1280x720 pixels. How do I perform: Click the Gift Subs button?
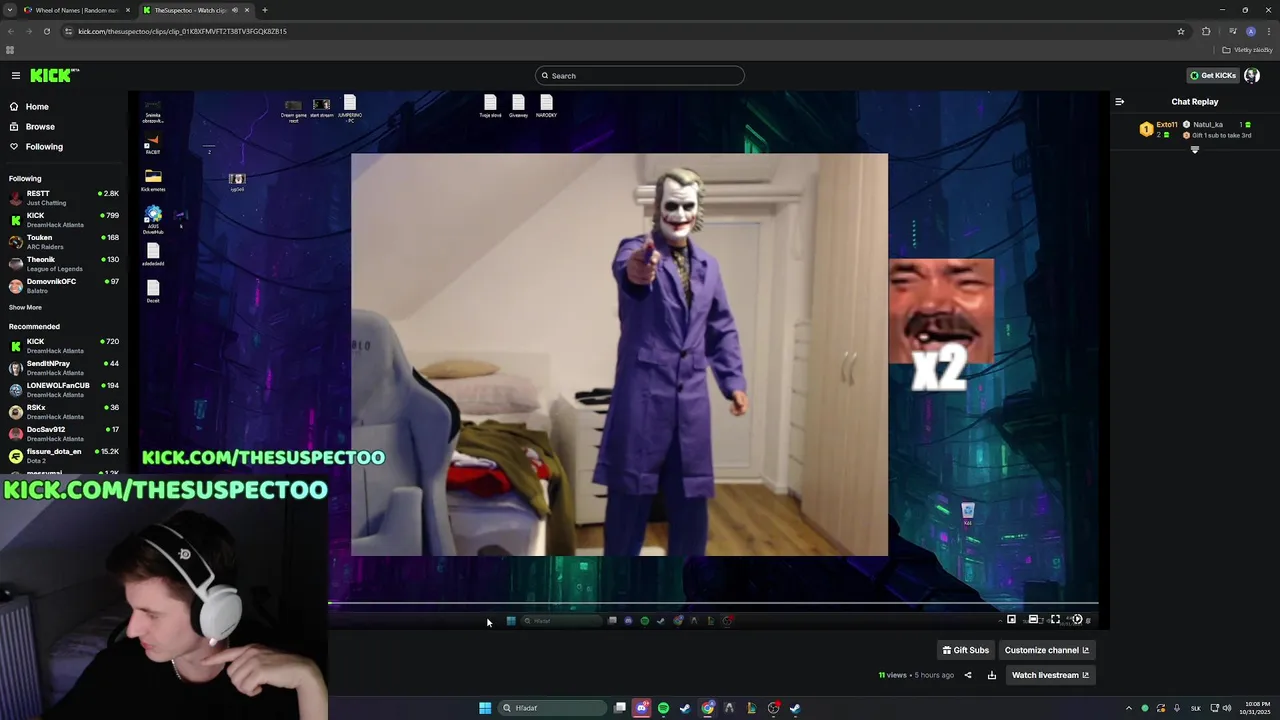tap(966, 650)
